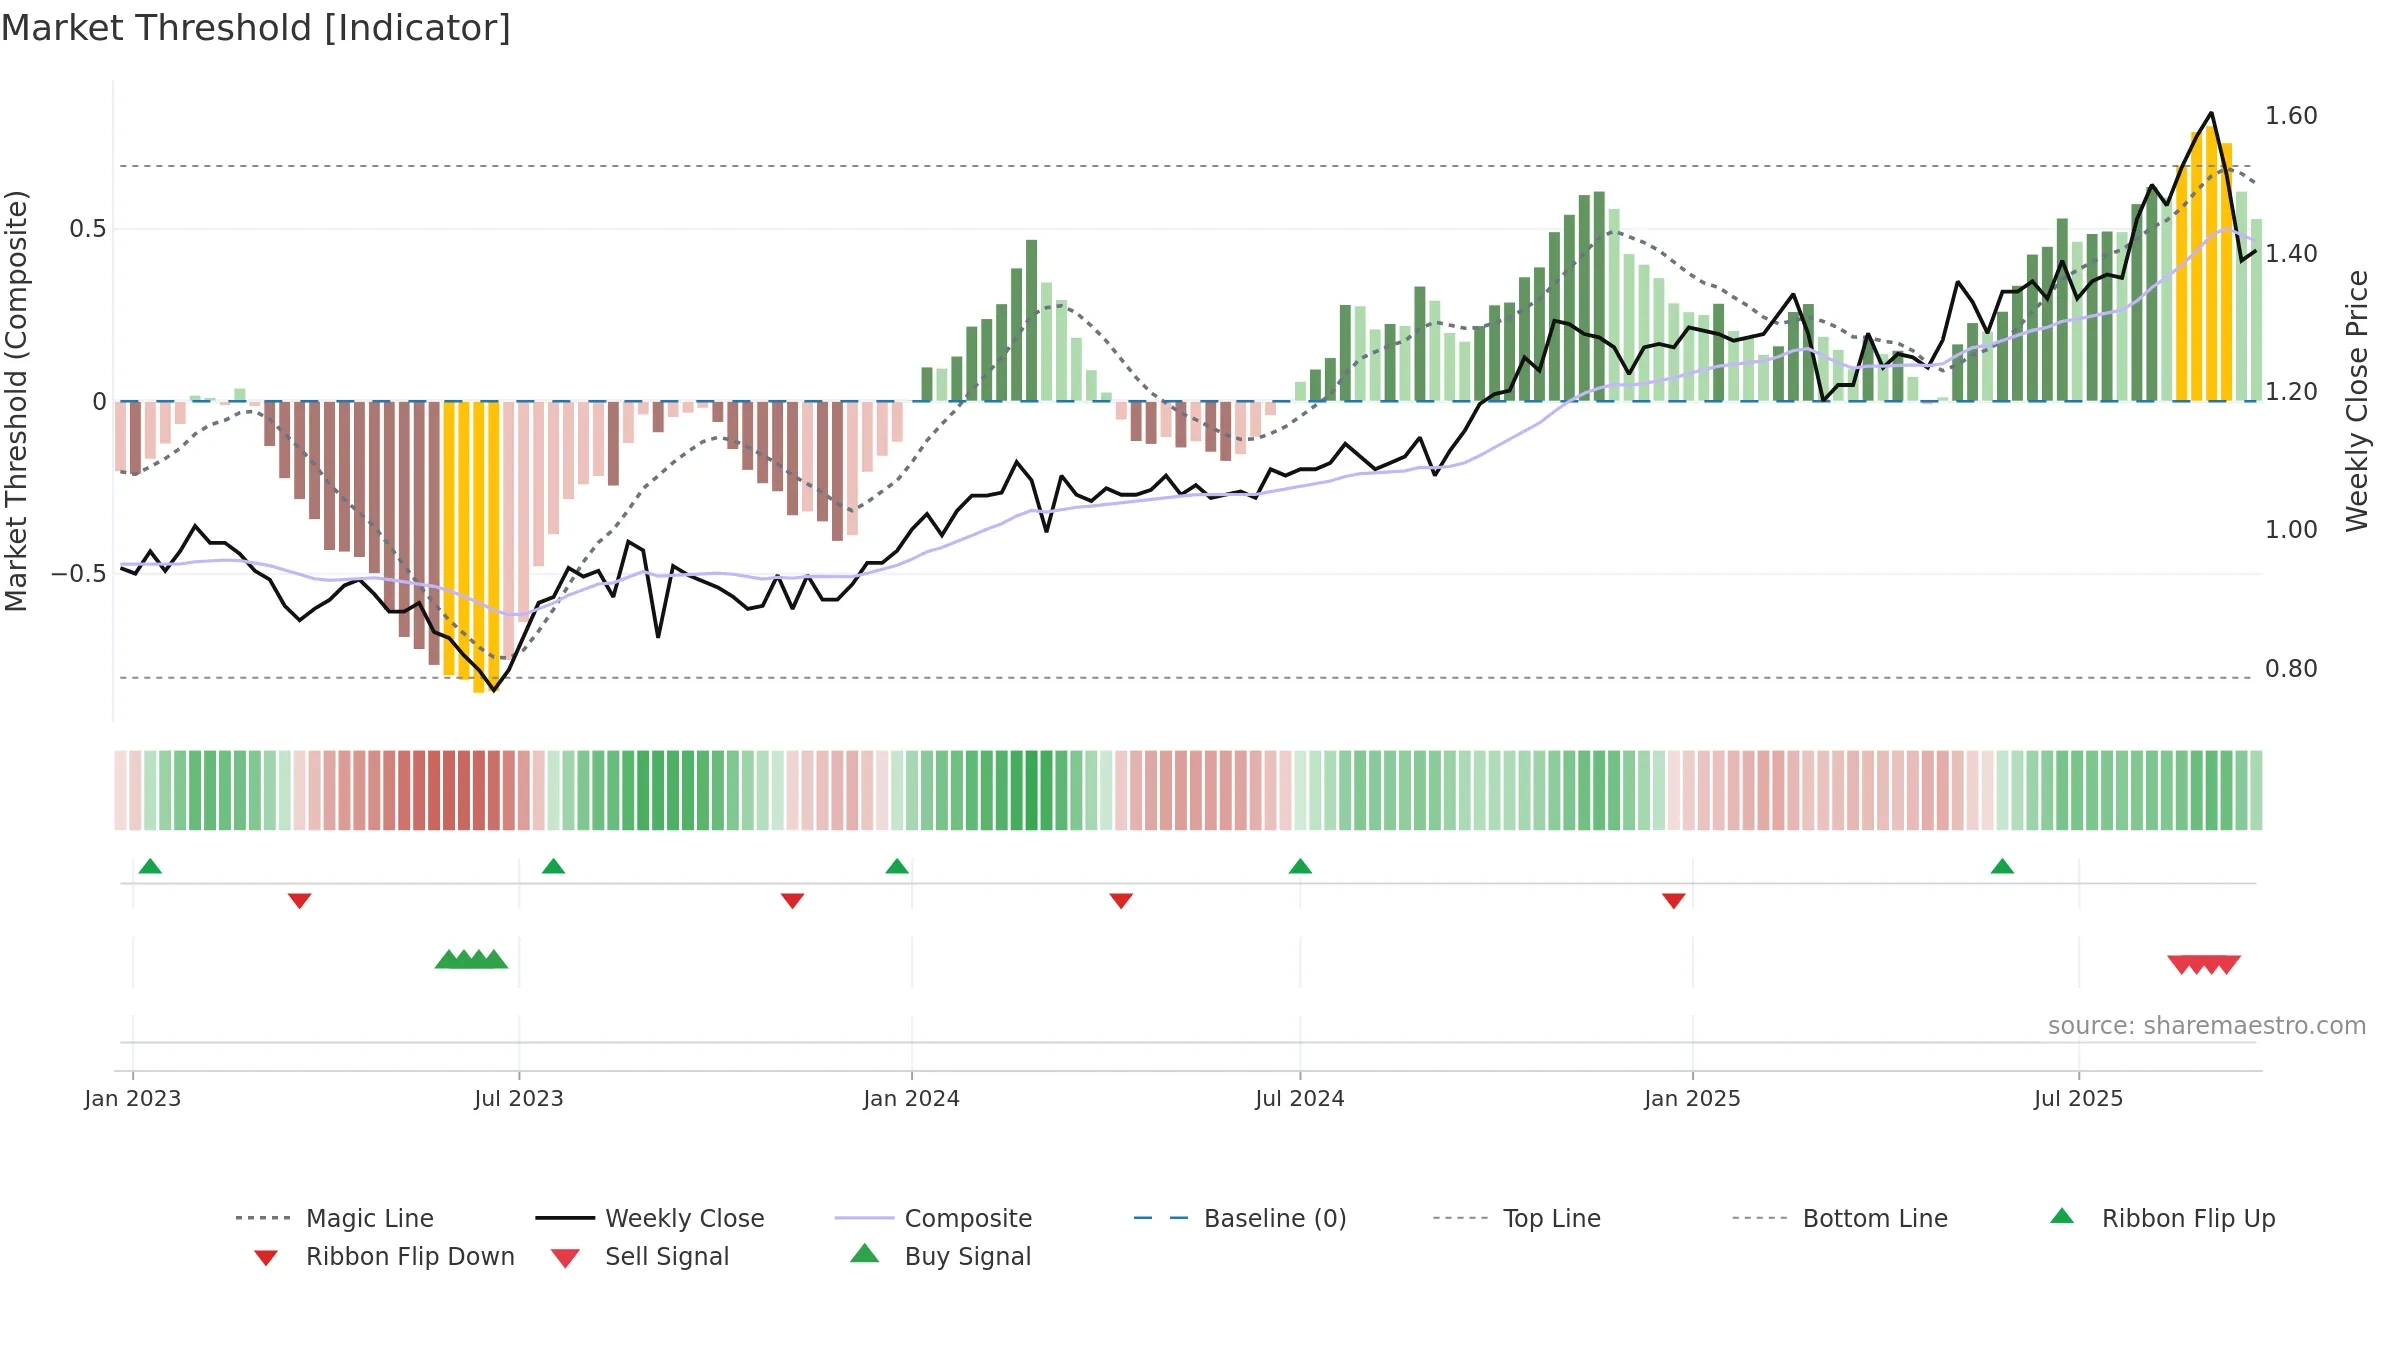Click the Weekly Close Price axis title
The height and width of the screenshot is (1350, 2400).
[x=2357, y=401]
